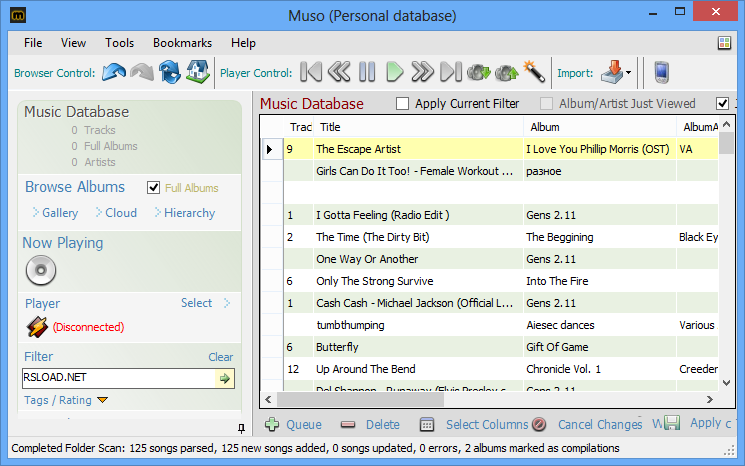The height and width of the screenshot is (466, 745).
Task: Click the Select player link
Action: pyautogui.click(x=196, y=303)
